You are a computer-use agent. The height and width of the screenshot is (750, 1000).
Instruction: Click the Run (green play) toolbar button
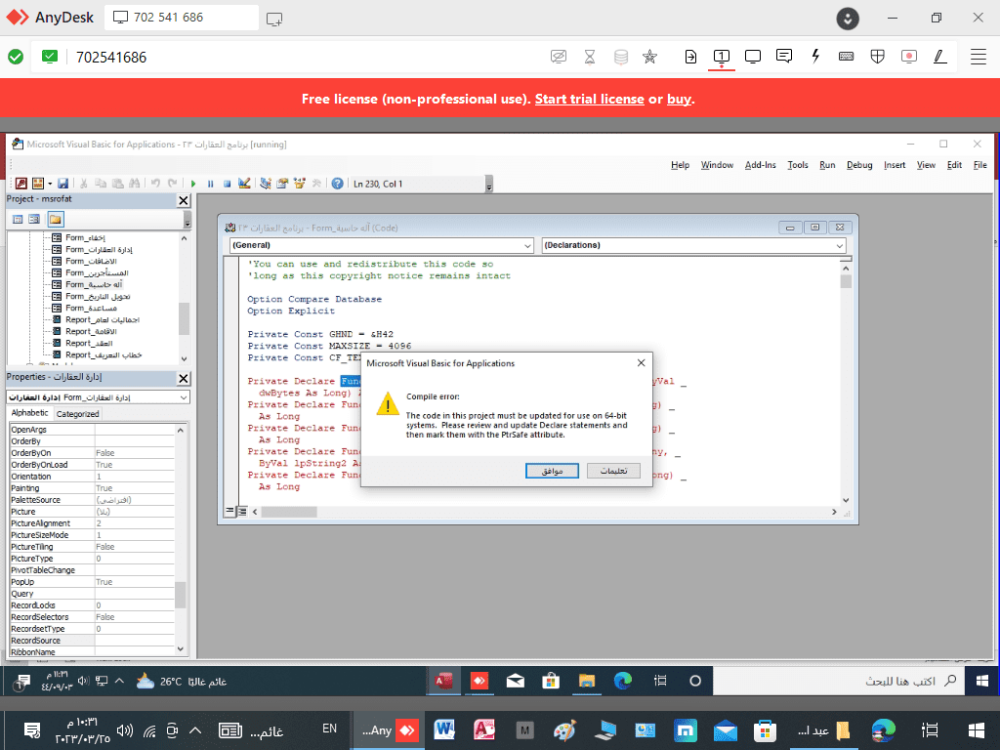point(193,184)
